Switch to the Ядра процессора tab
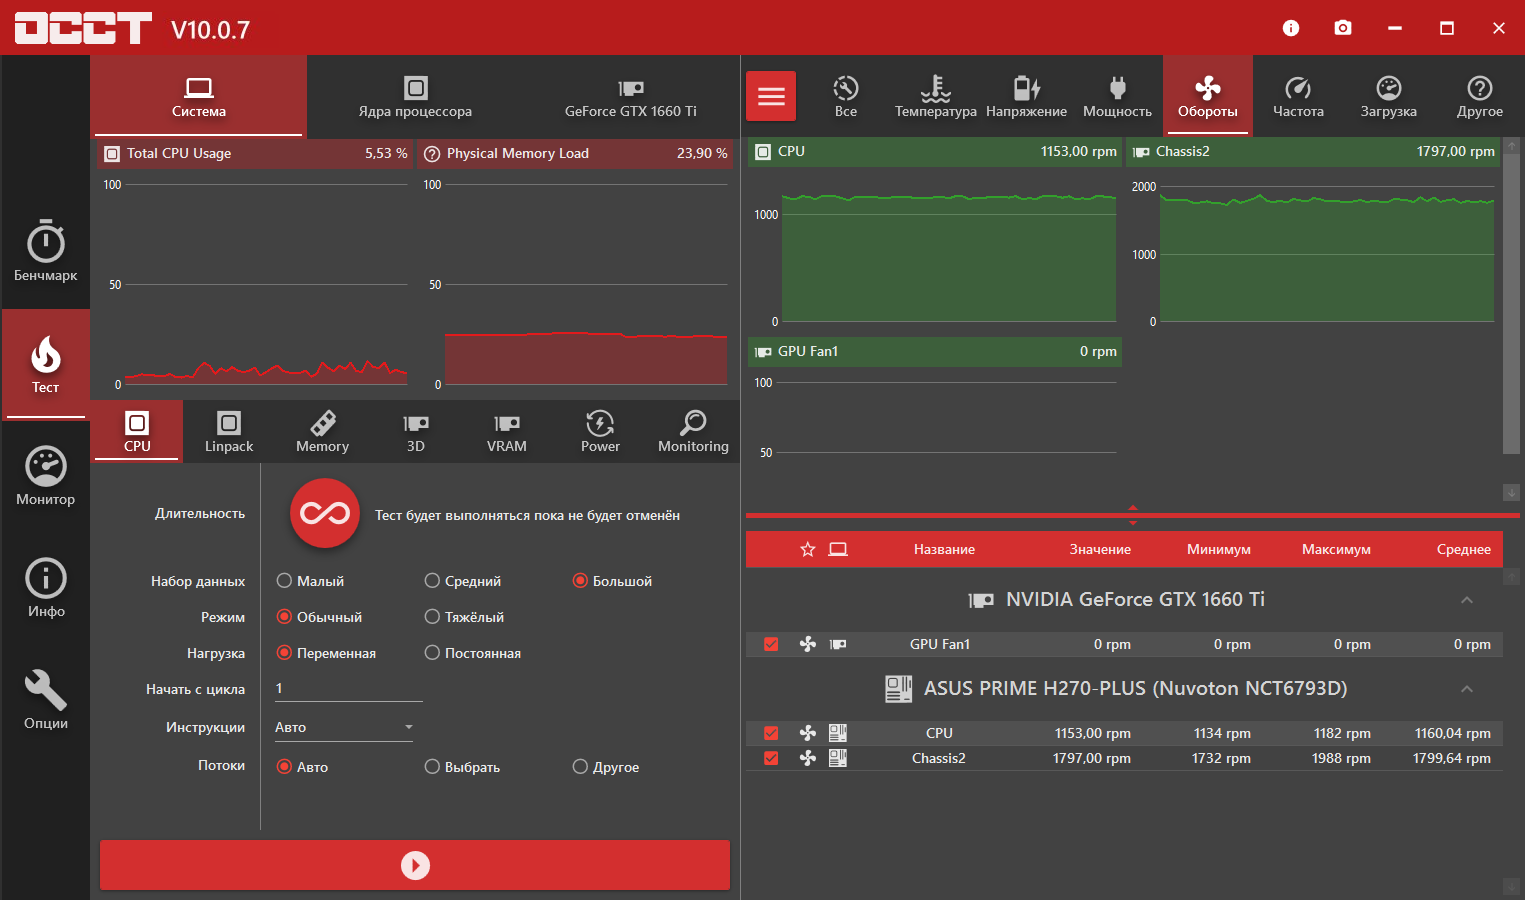1525x900 pixels. pos(415,96)
